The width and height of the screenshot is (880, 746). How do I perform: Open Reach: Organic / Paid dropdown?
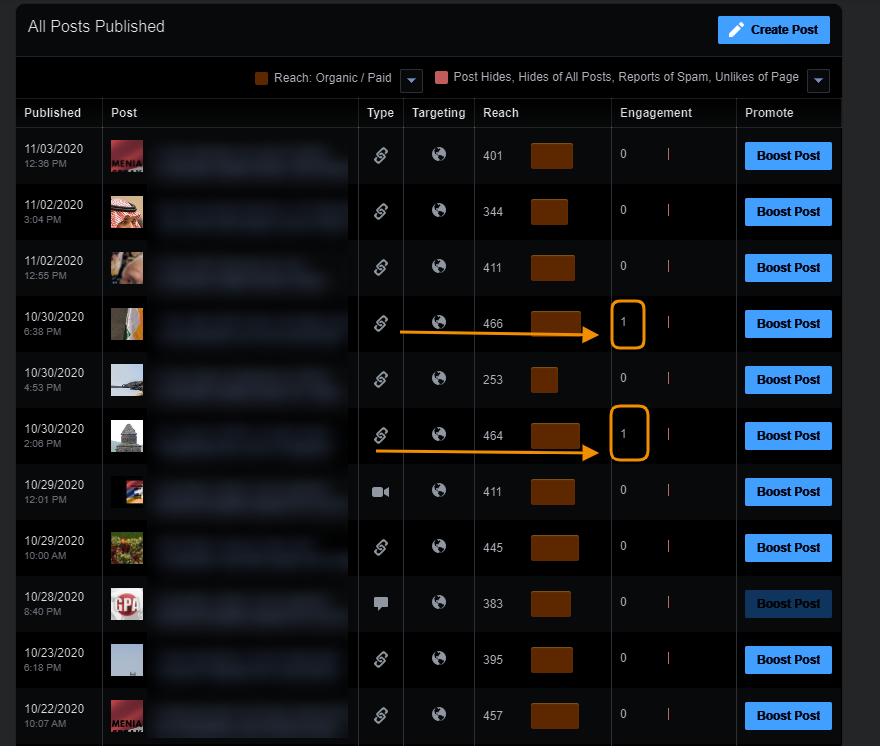click(x=411, y=80)
